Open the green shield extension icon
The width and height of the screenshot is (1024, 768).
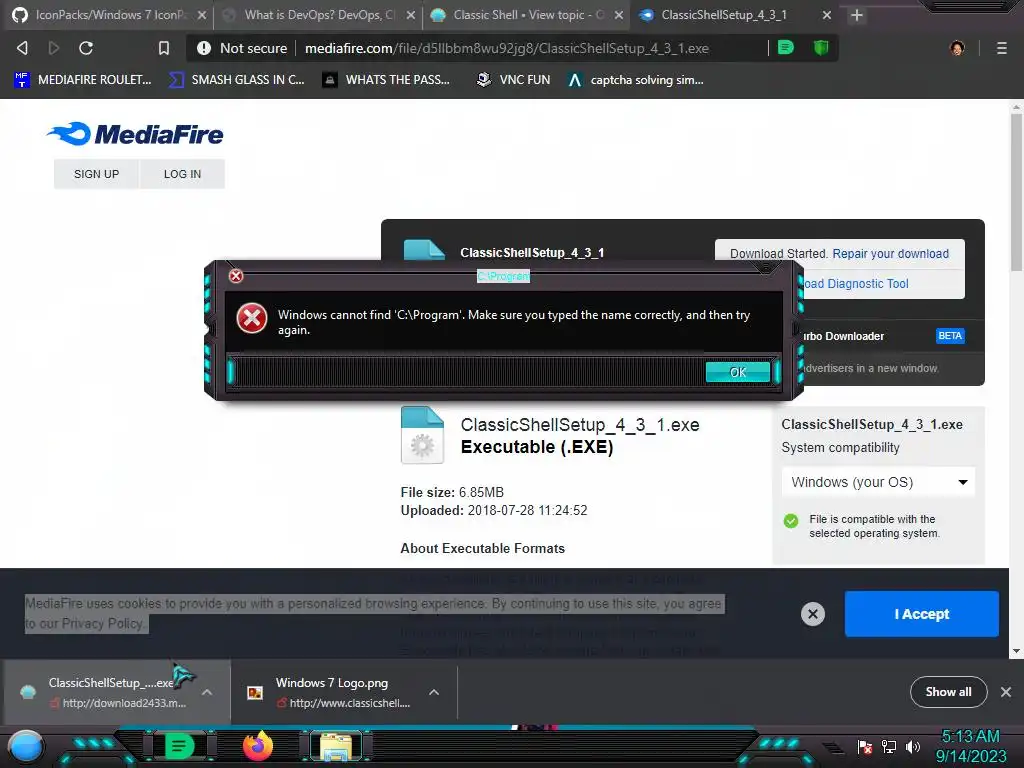pos(821,47)
